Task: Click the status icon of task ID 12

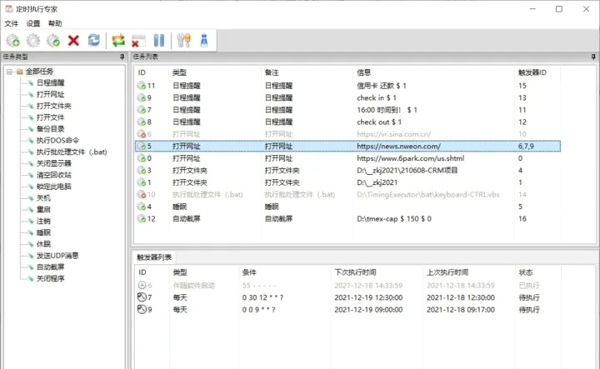Action: pos(142,219)
